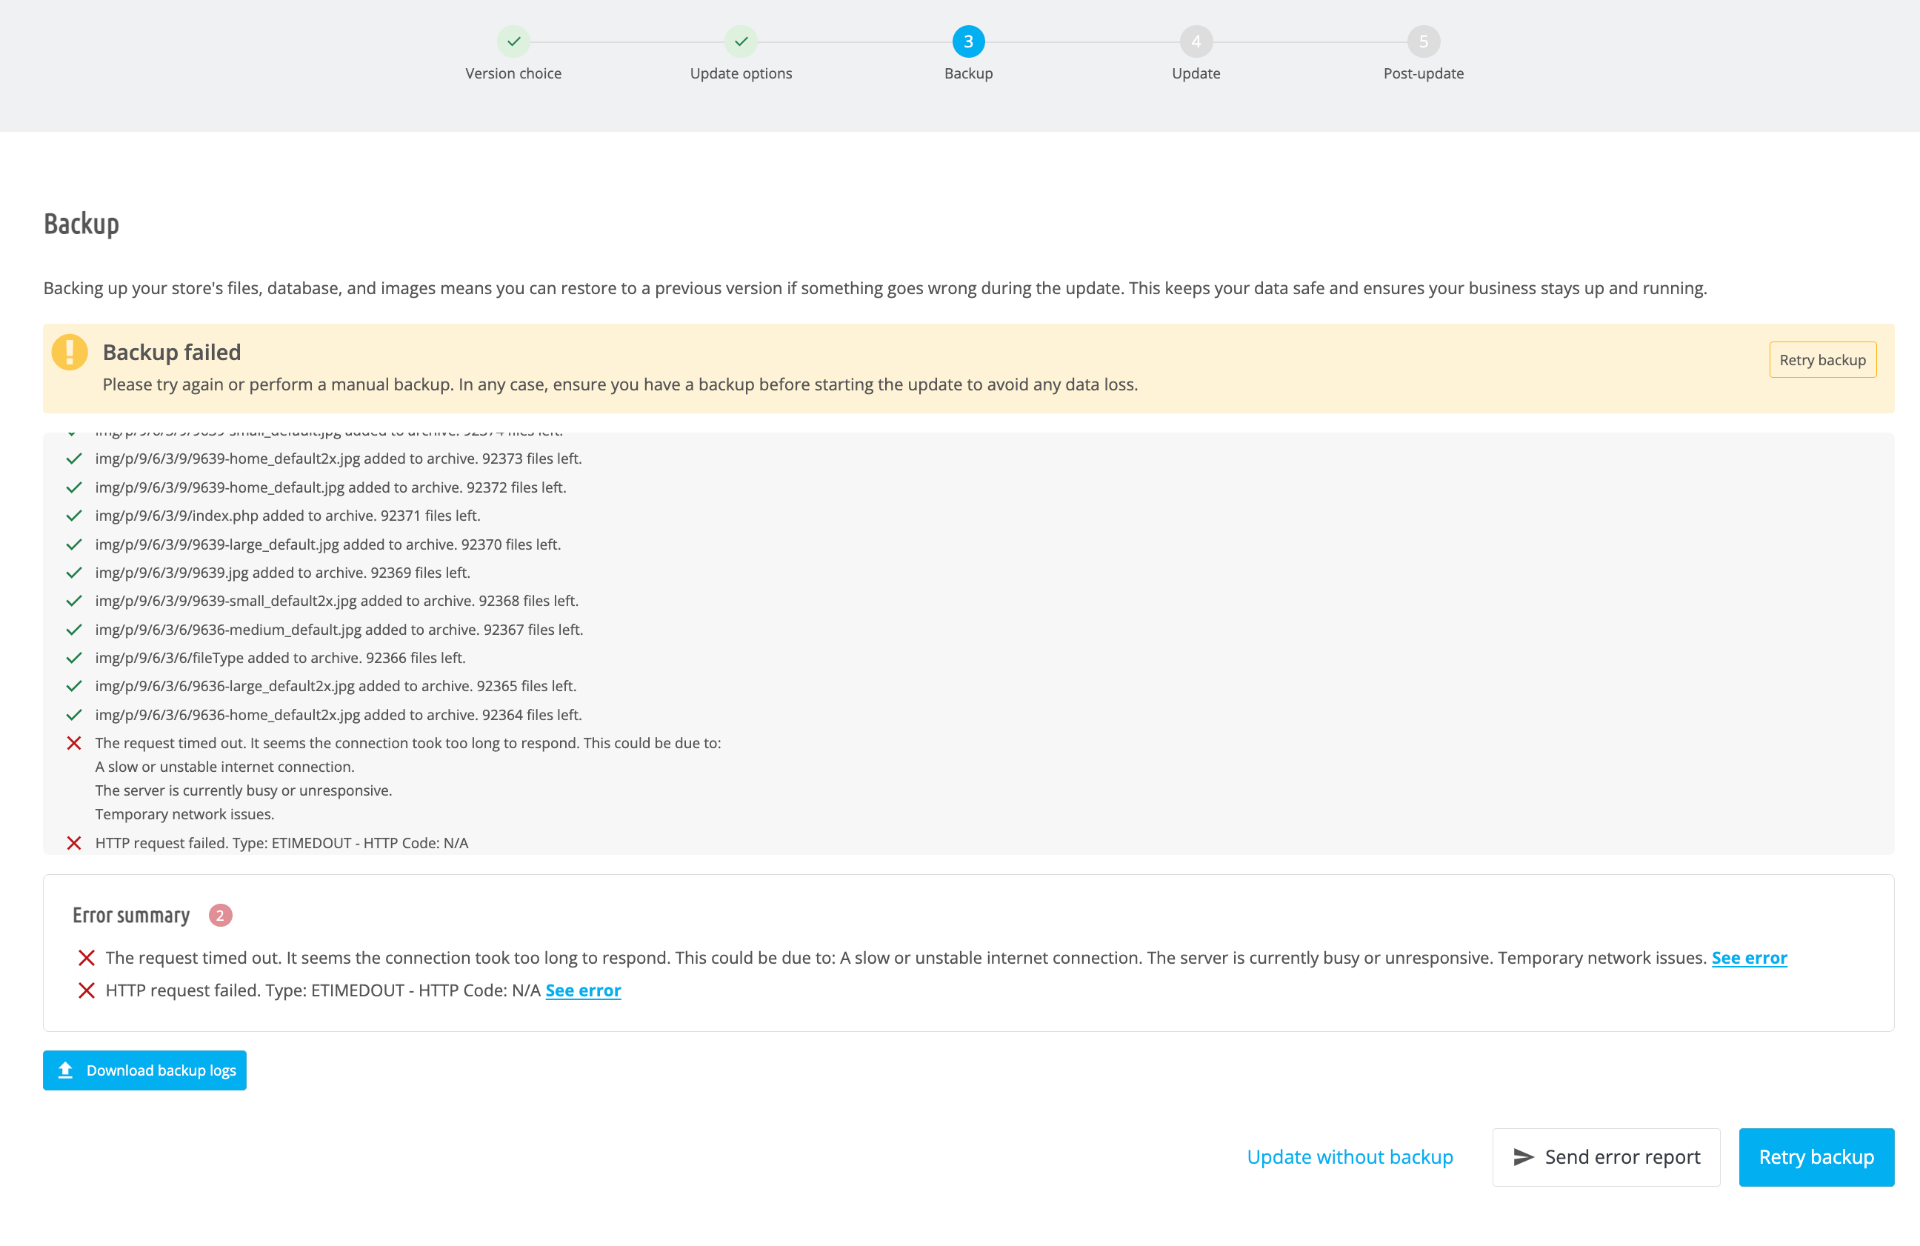
Task: Download backup logs
Action: point(145,1071)
